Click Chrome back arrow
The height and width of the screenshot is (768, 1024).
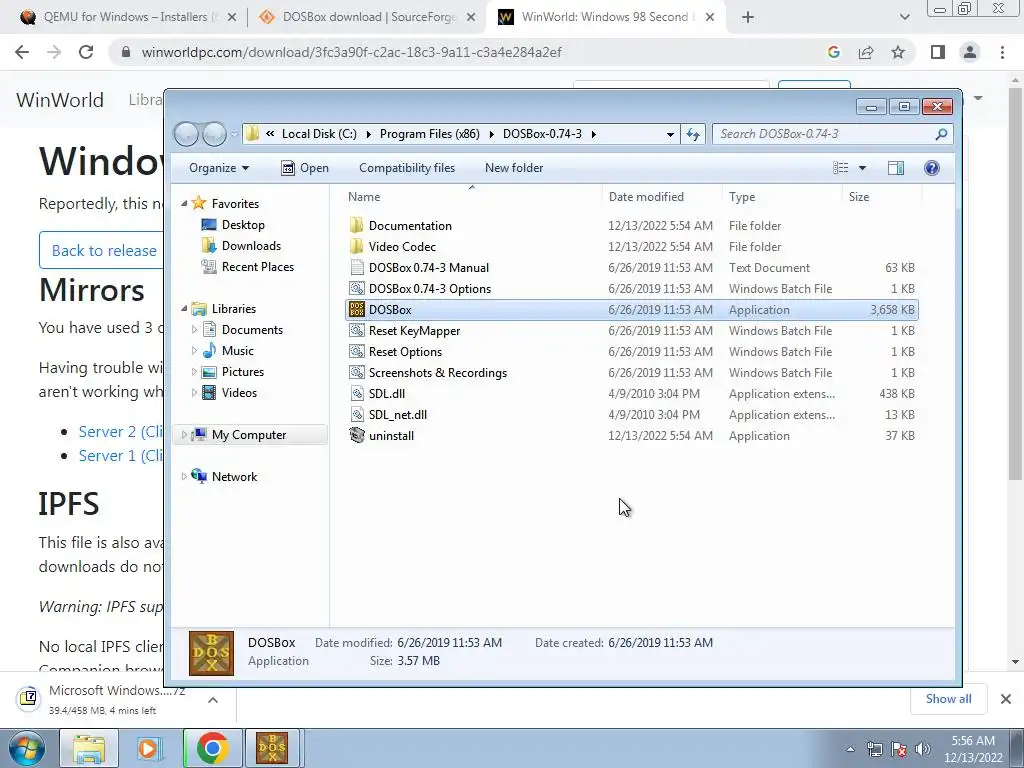tap(22, 52)
